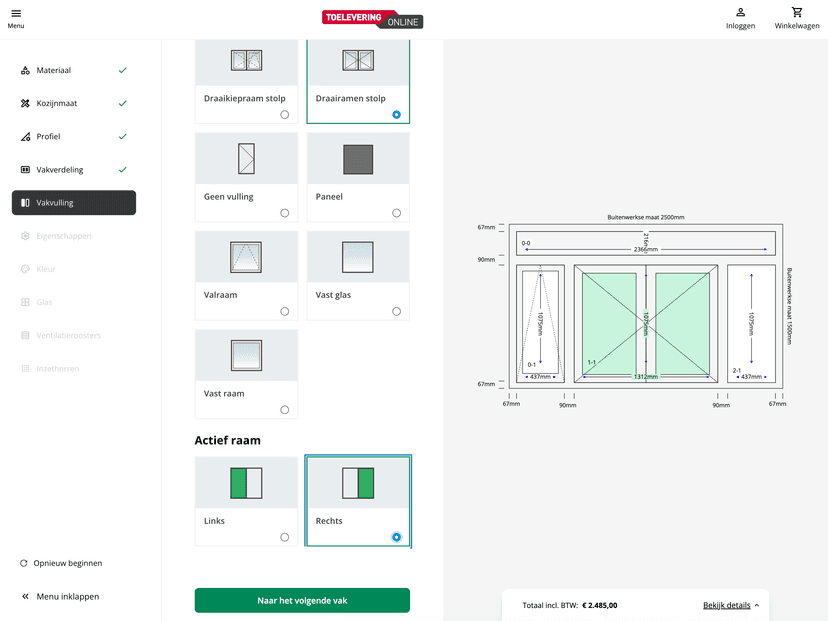Image resolution: width=828 pixels, height=621 pixels.
Task: Choose Links as the active window radio
Action: tap(285, 537)
